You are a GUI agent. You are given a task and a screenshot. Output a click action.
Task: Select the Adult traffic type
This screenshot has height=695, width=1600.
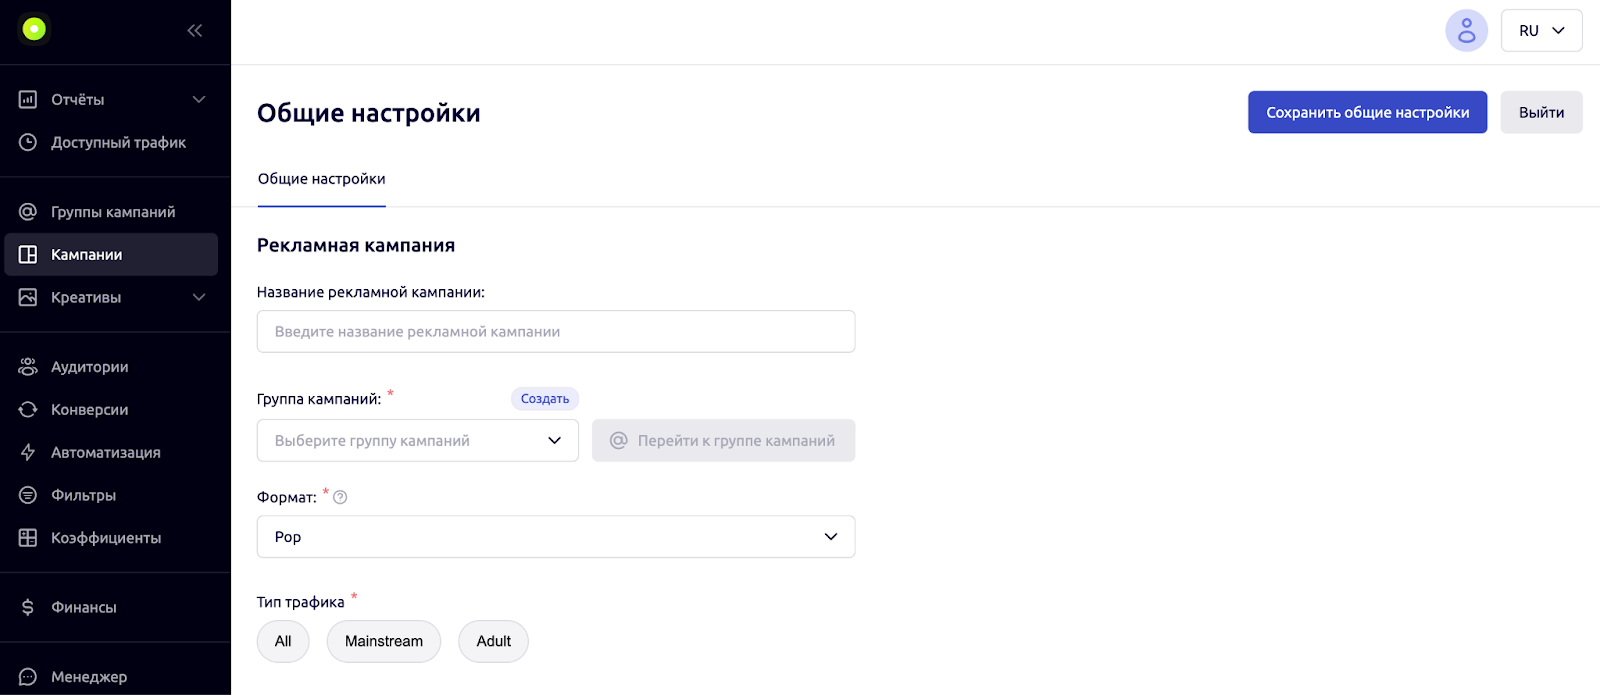(x=493, y=642)
